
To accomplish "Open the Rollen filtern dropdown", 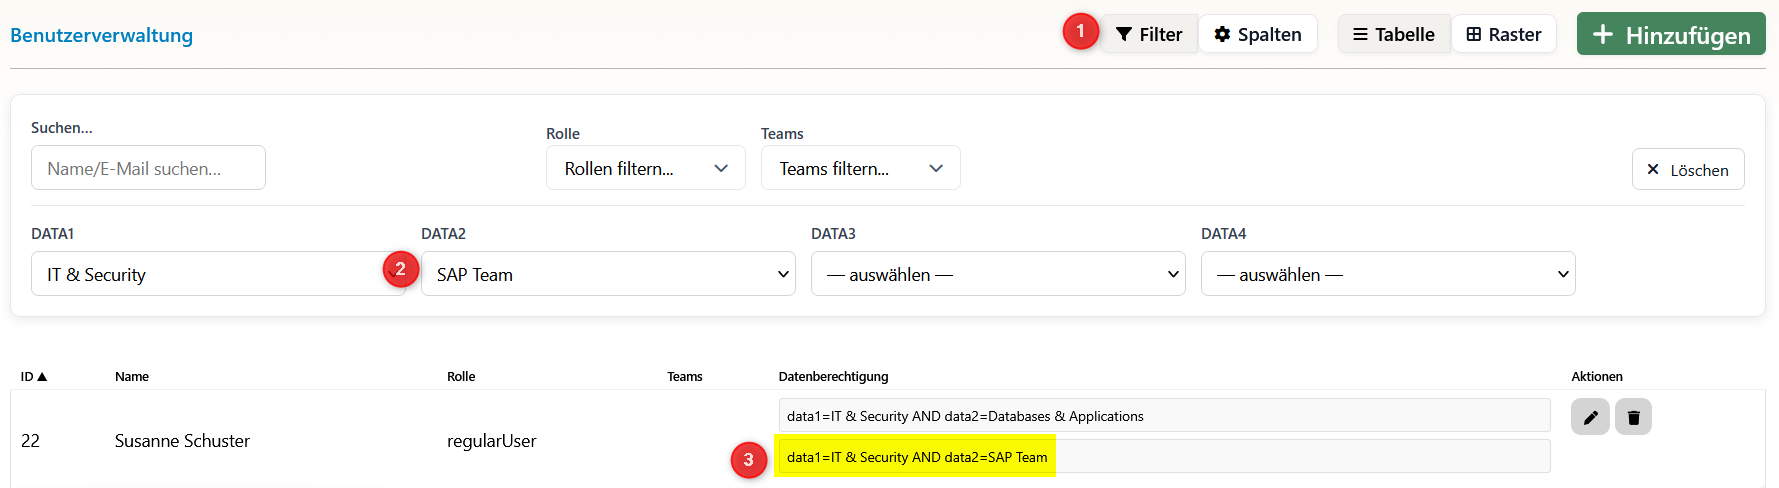I will pyautogui.click(x=645, y=168).
